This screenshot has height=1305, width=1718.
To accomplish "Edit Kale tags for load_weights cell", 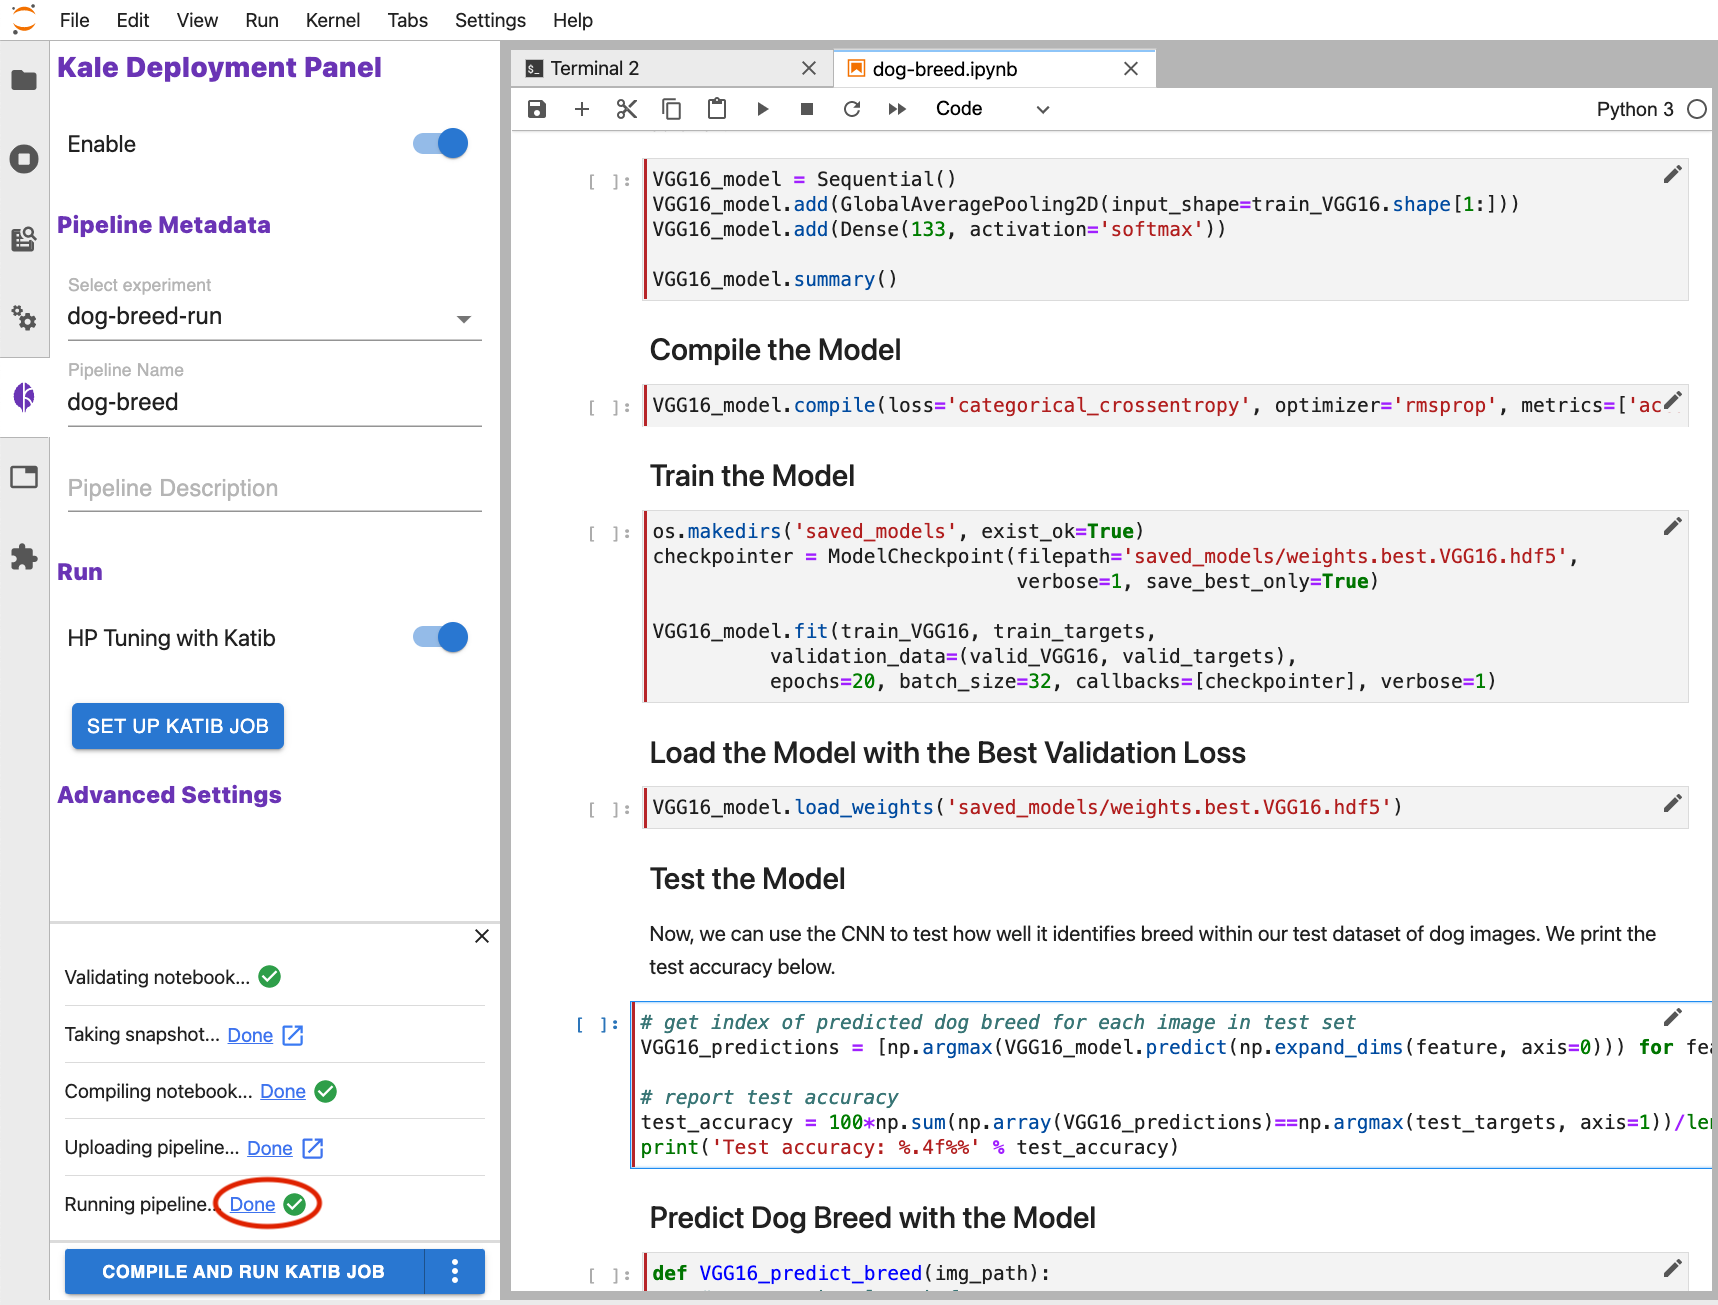I will pyautogui.click(x=1672, y=803).
